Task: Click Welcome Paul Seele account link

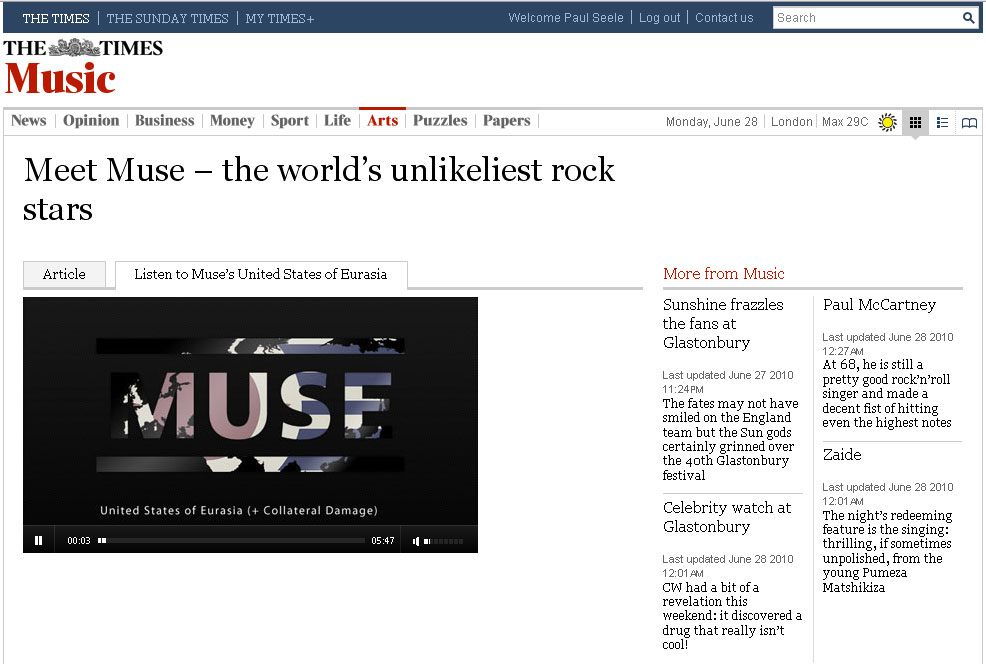Action: [x=565, y=18]
